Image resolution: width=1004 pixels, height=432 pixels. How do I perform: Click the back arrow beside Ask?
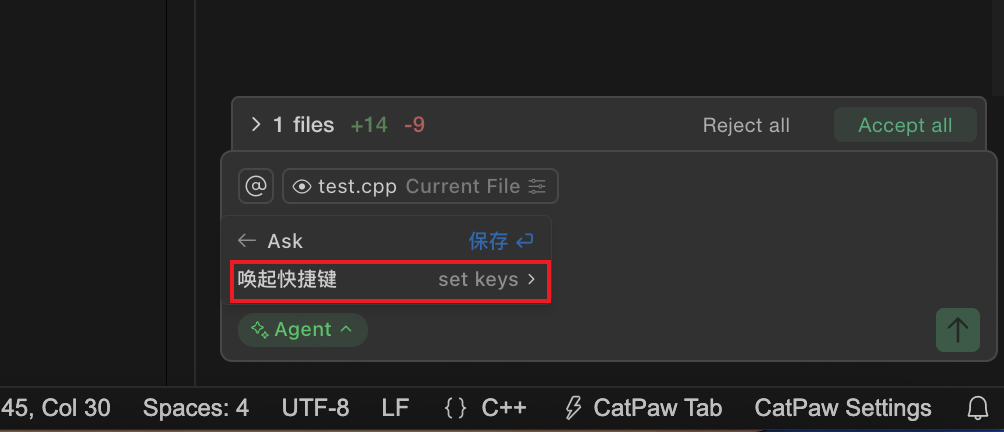(x=247, y=241)
